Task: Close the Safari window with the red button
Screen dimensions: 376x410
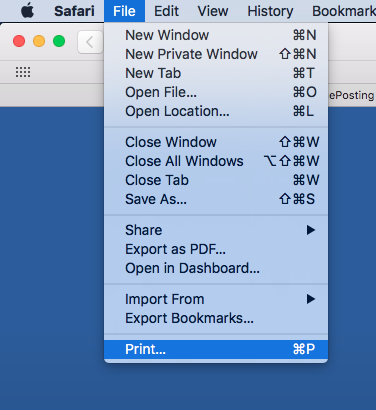Action: point(19,41)
